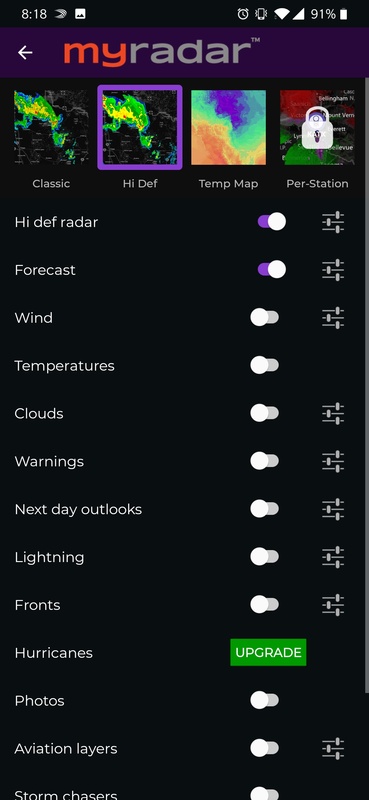Open Fronts settings sliders icon
This screenshot has height=800, width=369.
click(x=333, y=605)
